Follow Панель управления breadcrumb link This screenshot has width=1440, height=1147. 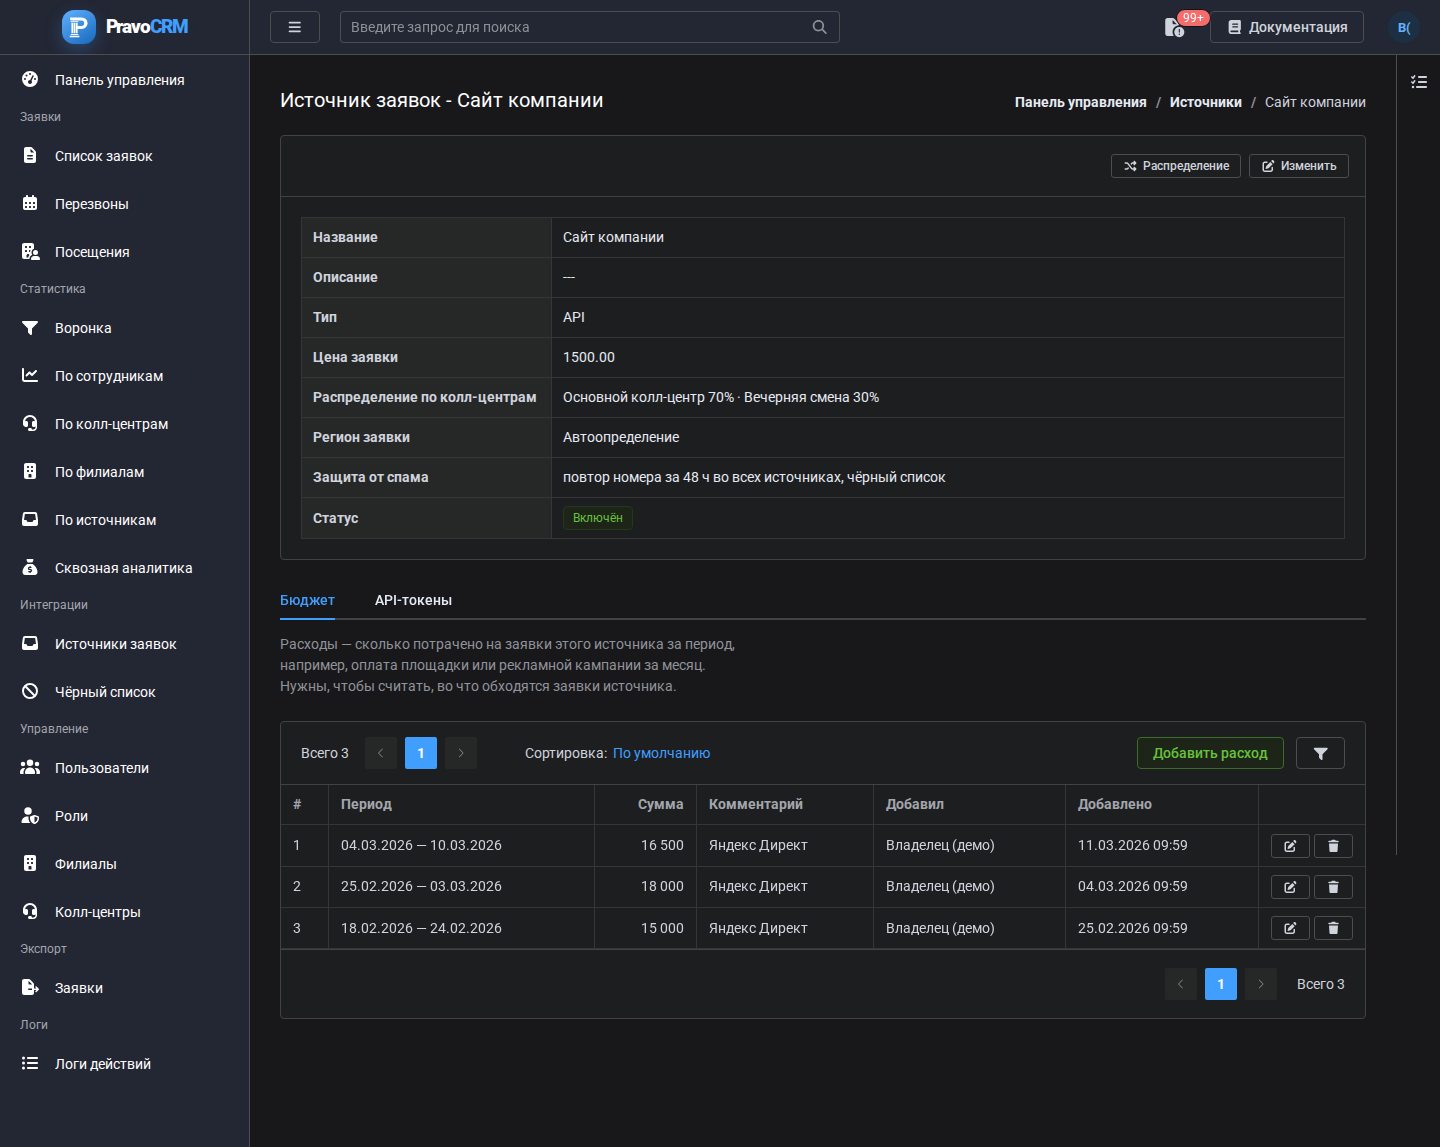(x=1081, y=102)
